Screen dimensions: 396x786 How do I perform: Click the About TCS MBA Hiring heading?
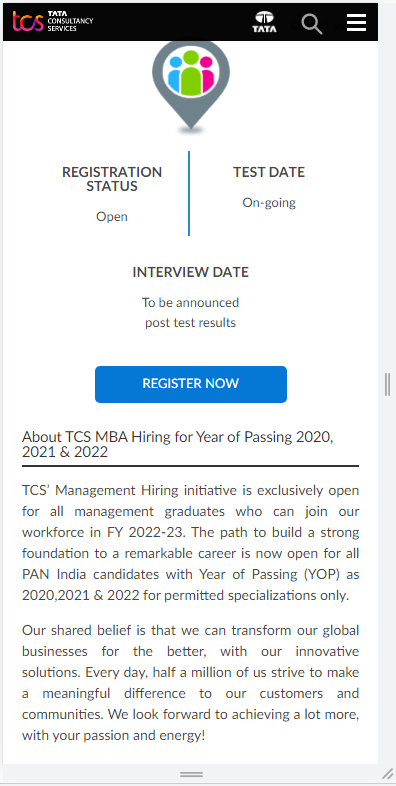click(178, 444)
